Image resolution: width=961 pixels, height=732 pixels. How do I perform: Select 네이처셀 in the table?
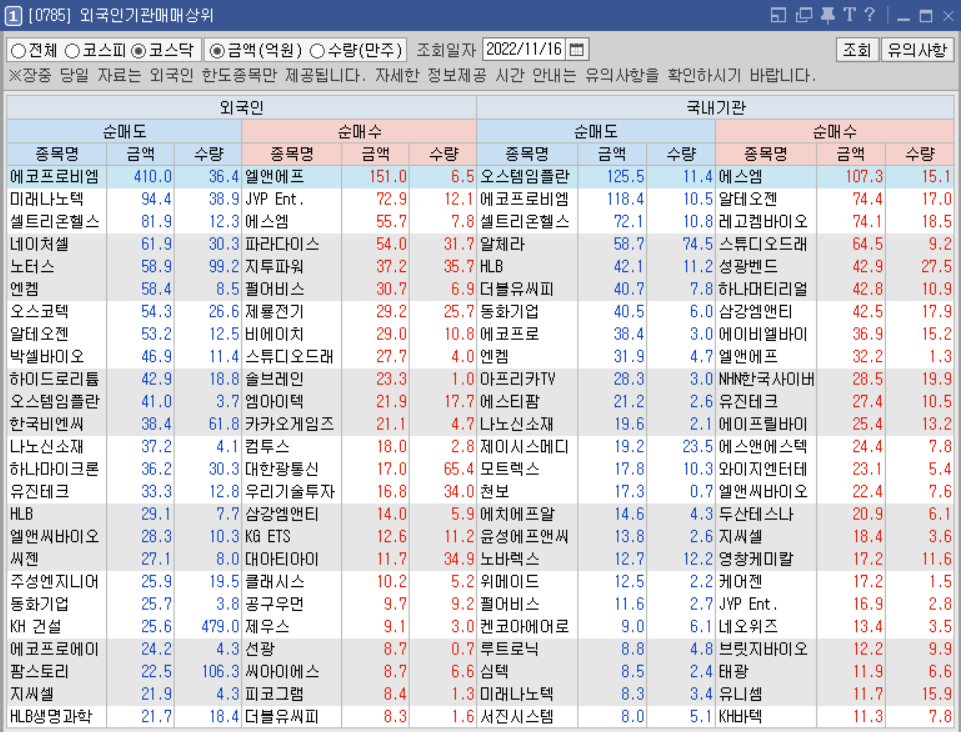39,244
